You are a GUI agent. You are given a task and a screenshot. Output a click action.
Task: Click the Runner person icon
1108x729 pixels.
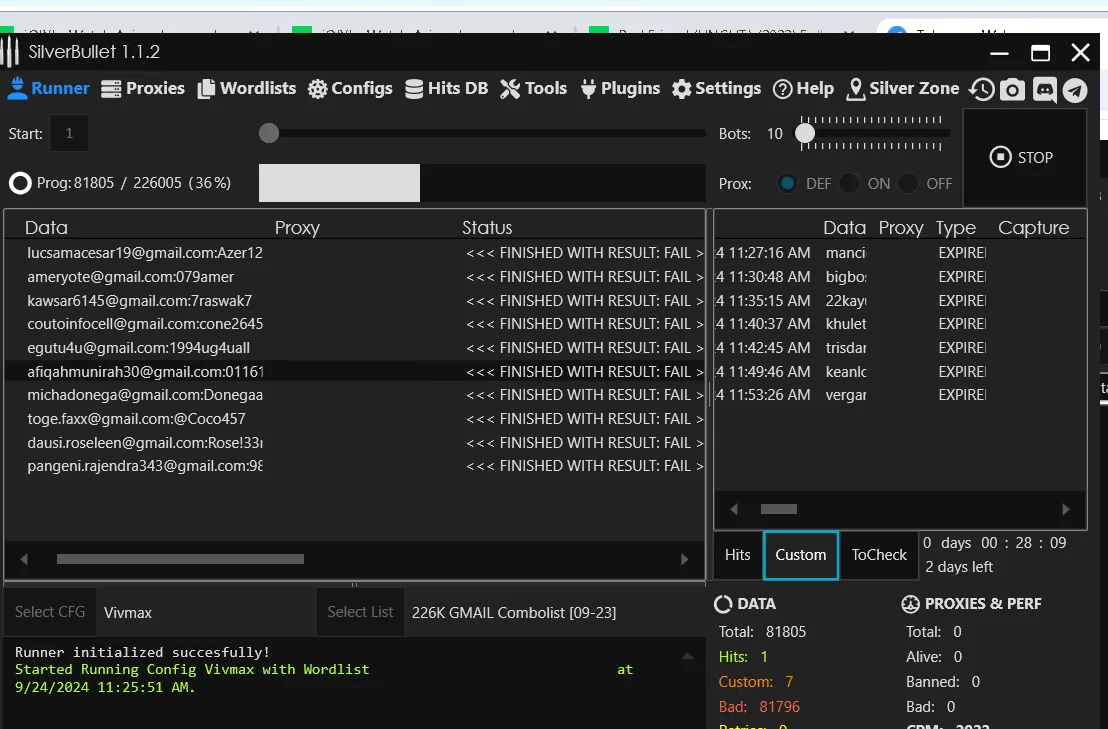point(18,88)
